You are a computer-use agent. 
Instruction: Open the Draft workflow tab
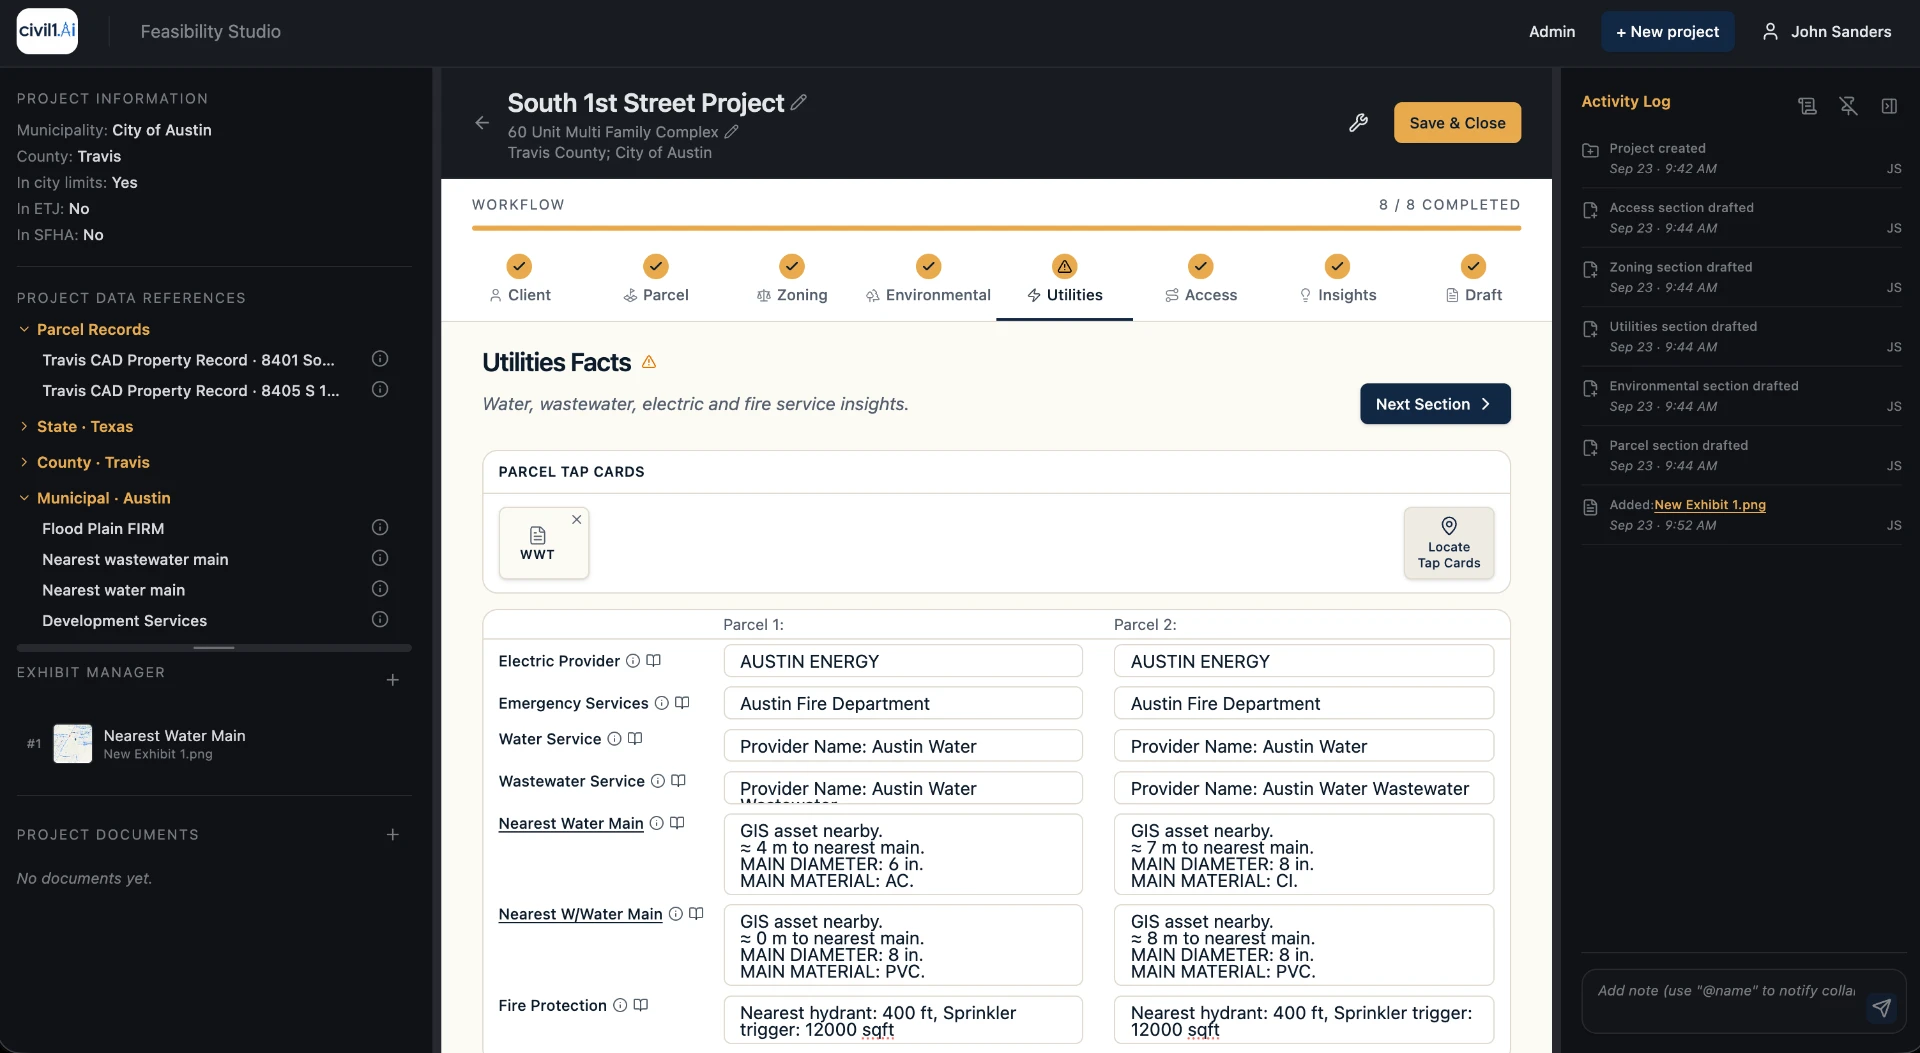tap(1473, 280)
